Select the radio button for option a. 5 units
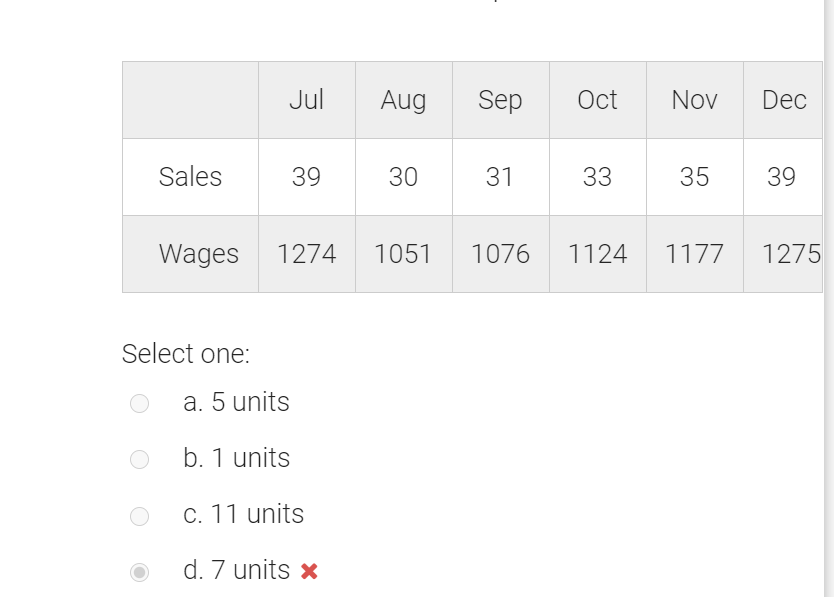The height and width of the screenshot is (597, 834). (x=139, y=403)
